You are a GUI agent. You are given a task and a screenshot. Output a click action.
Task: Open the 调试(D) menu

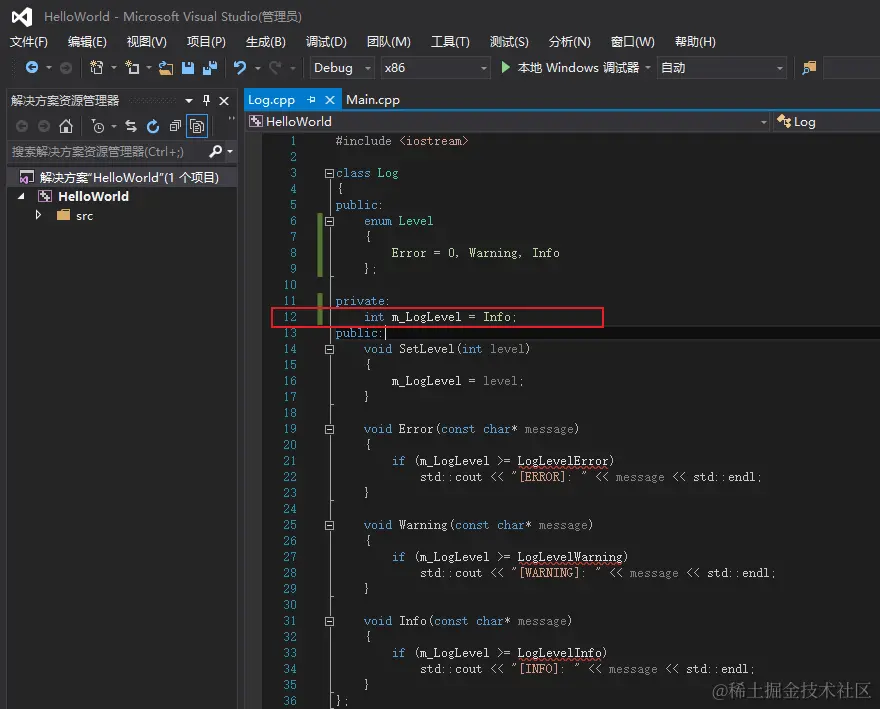click(326, 42)
